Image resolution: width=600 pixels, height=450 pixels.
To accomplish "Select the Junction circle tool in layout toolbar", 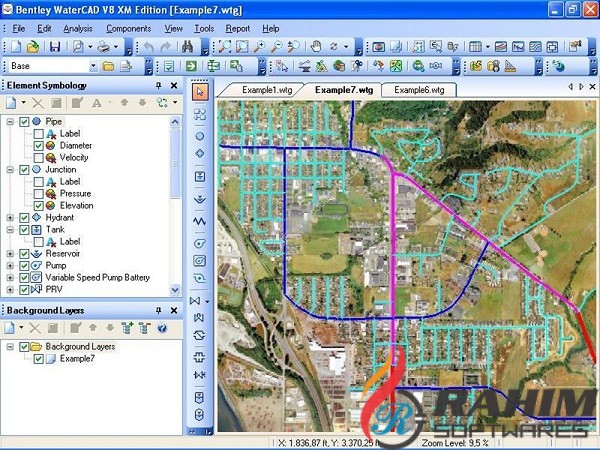I will coord(199,136).
